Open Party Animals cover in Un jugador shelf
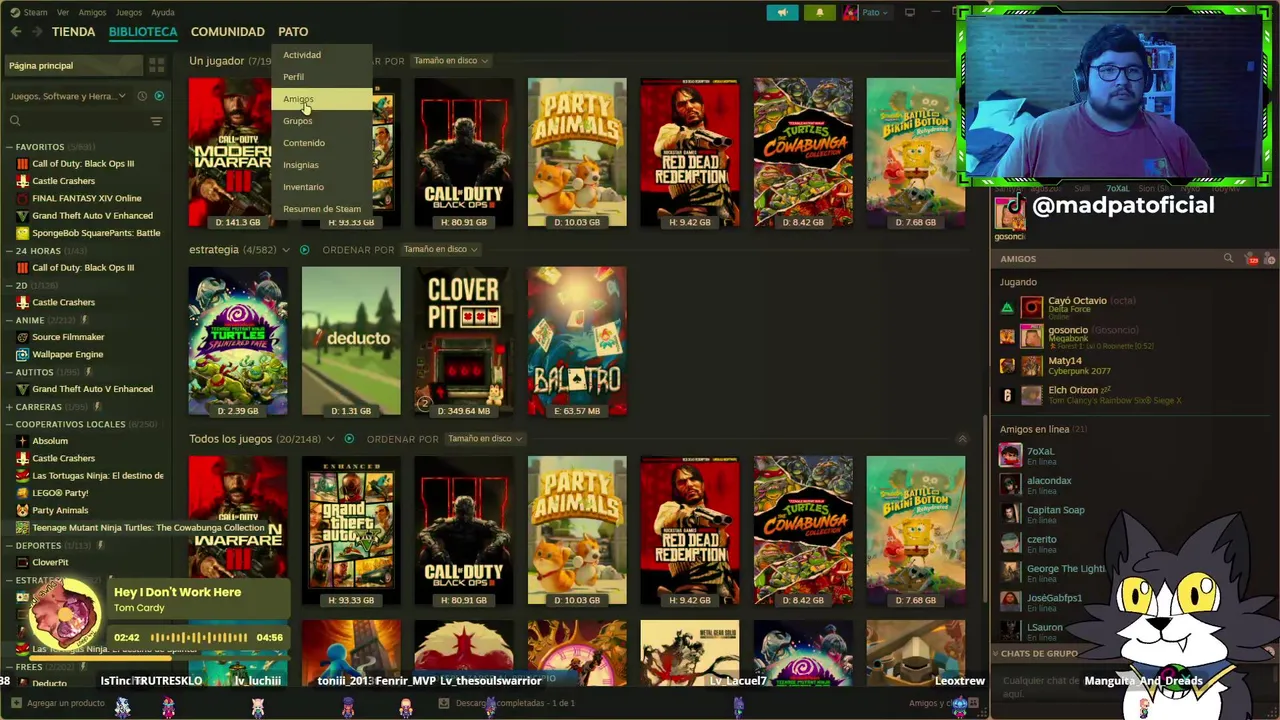Viewport: 1280px width, 720px height. pos(577,152)
